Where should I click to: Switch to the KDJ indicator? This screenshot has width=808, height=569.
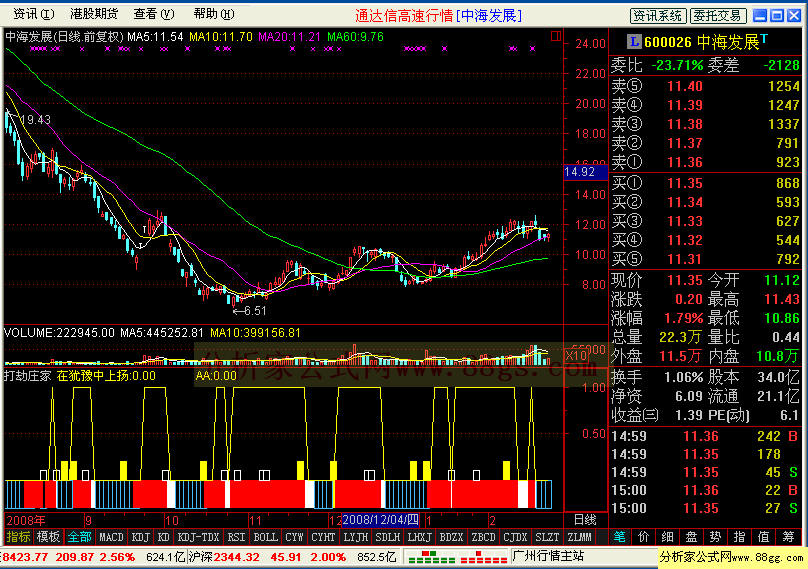tap(140, 537)
